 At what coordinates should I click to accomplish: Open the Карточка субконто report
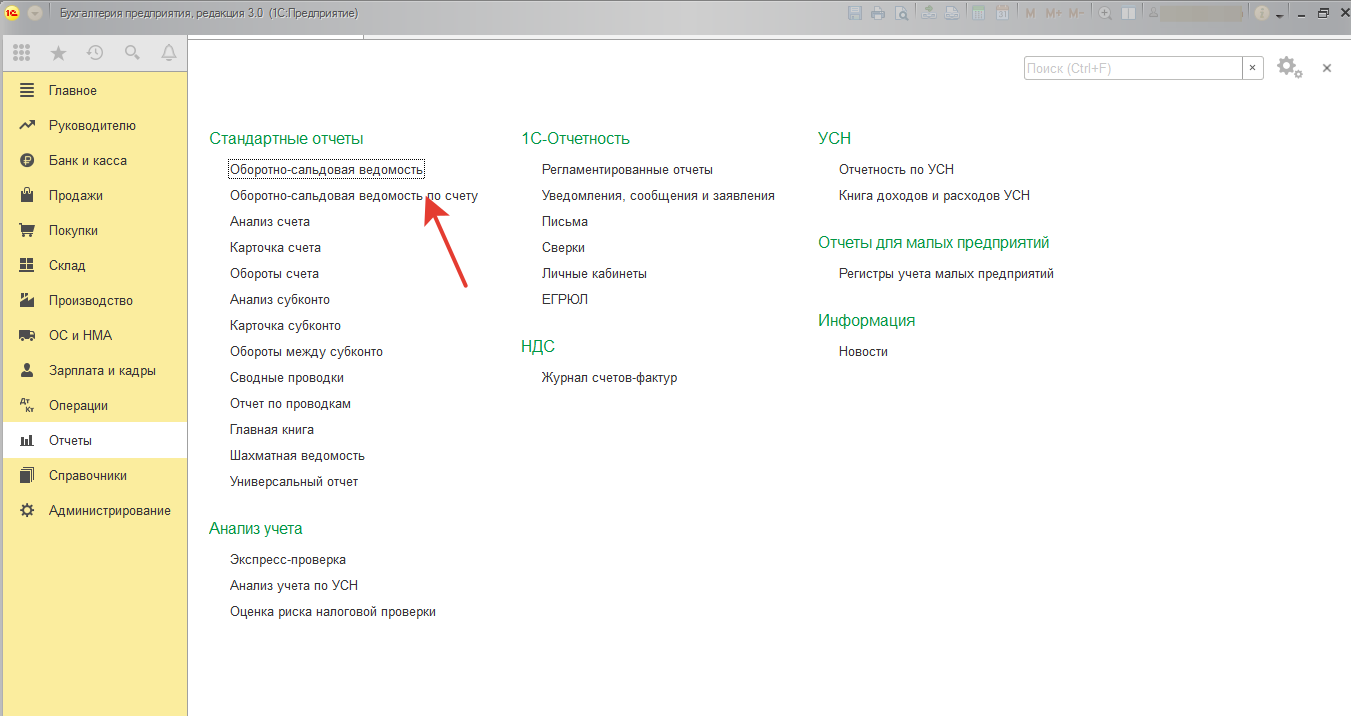(x=285, y=325)
